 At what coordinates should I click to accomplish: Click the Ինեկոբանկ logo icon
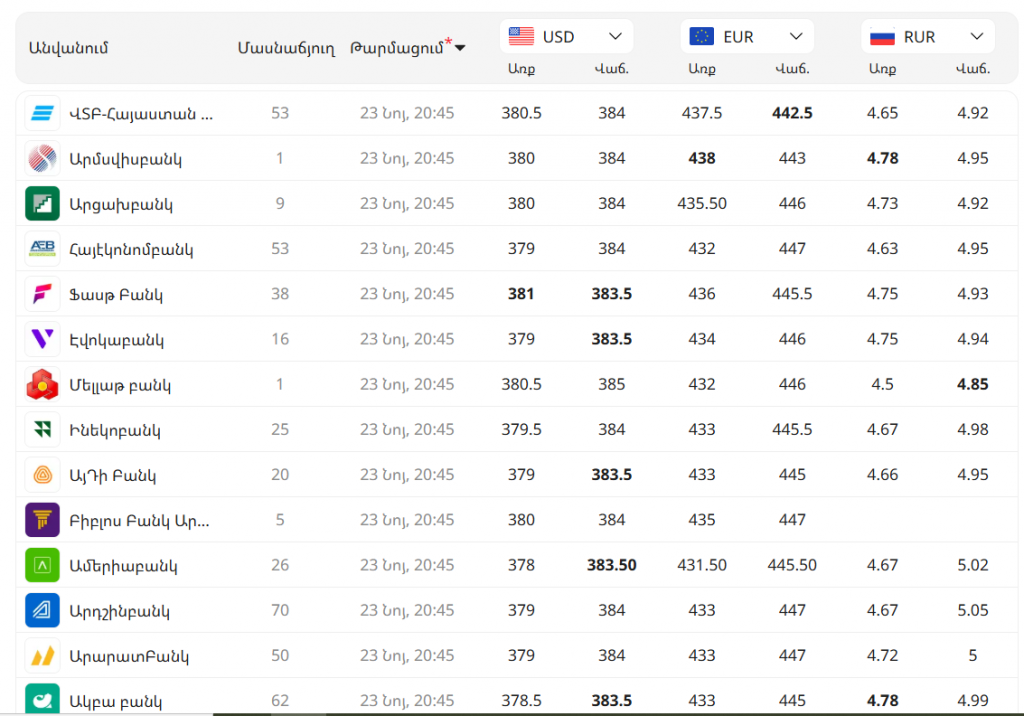(42, 430)
